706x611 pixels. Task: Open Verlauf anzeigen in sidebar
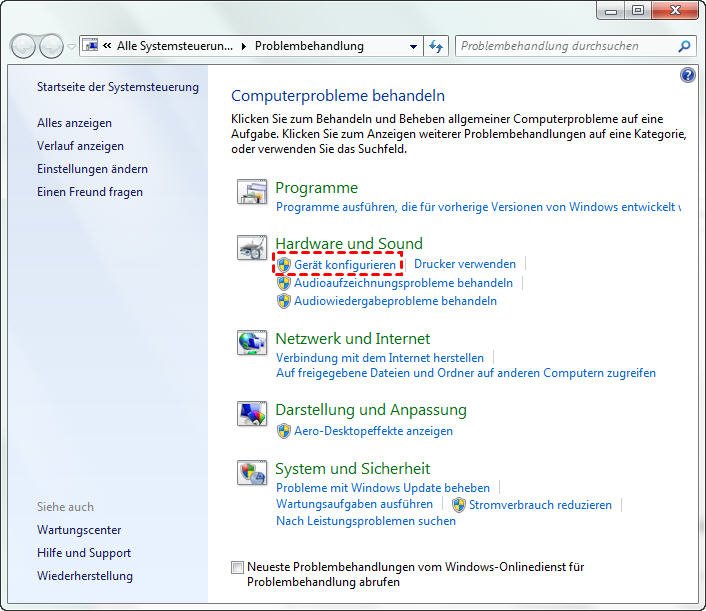point(80,146)
